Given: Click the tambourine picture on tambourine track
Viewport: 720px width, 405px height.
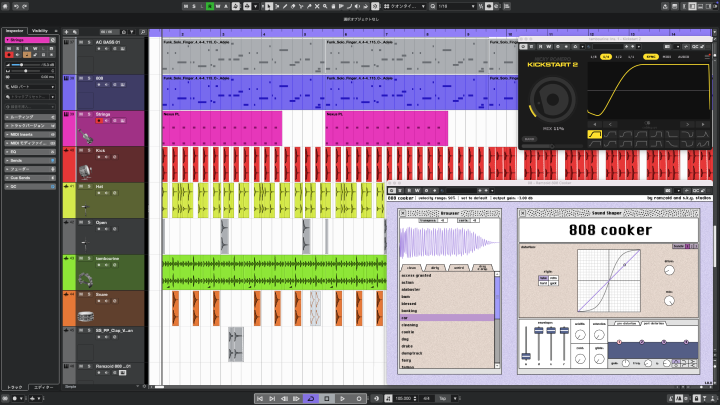Looking at the screenshot, I should tap(85, 280).
